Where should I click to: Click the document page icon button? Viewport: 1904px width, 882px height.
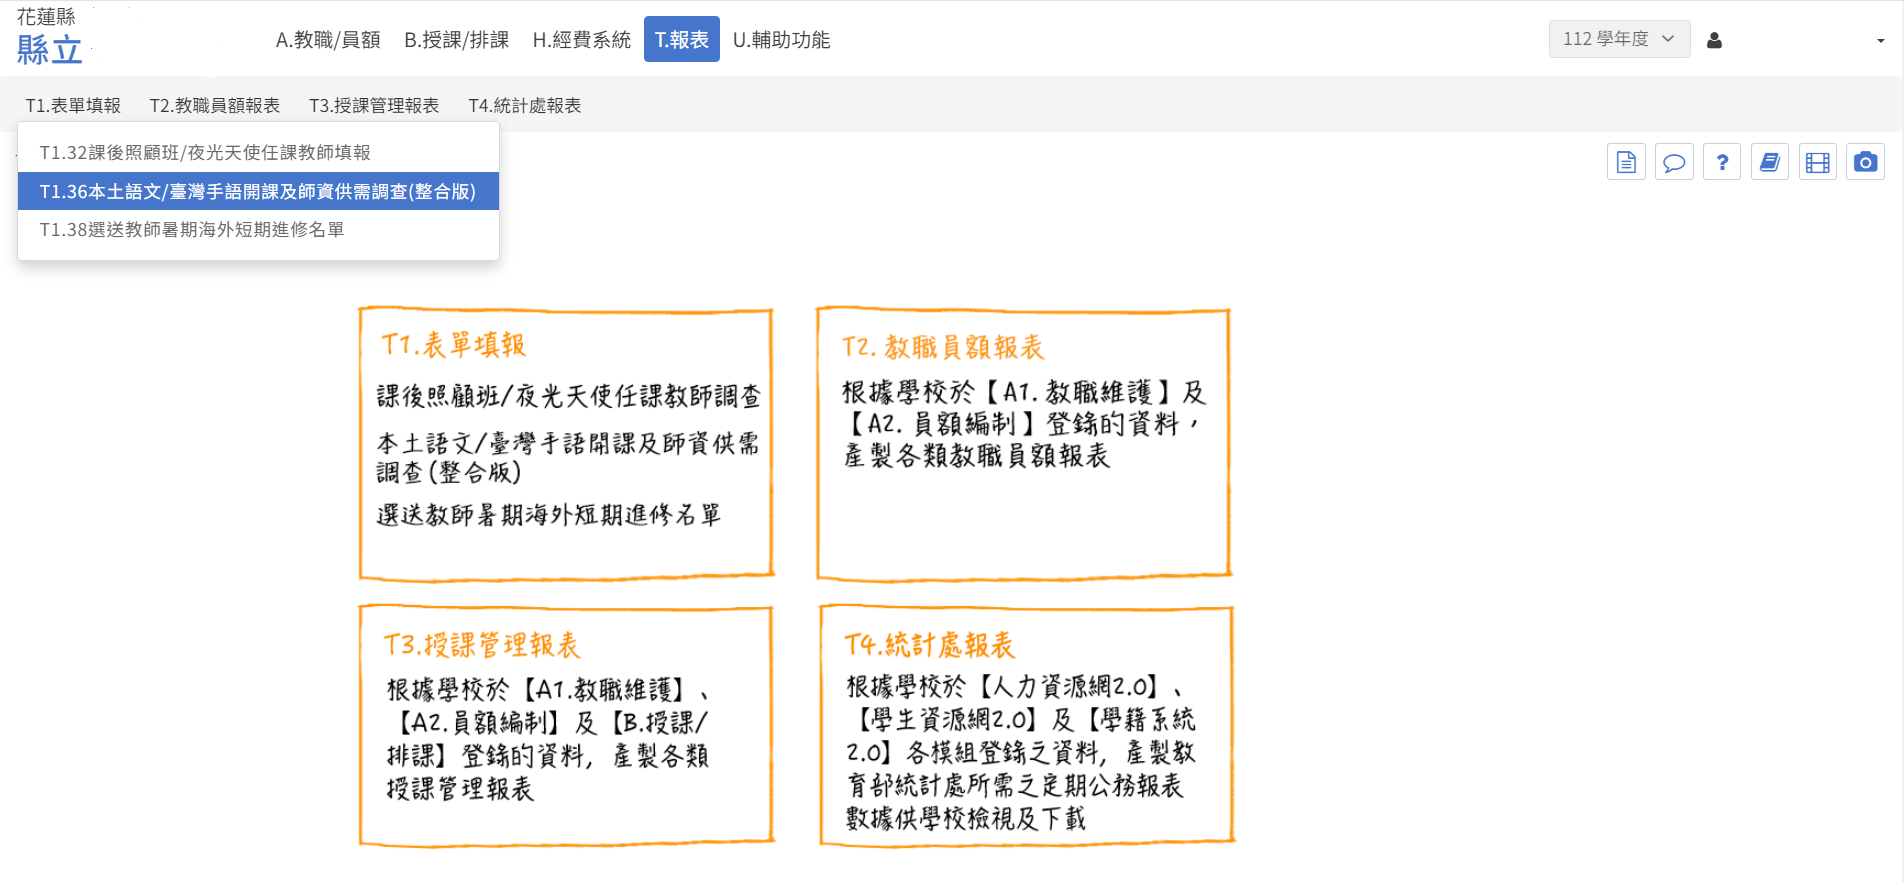click(x=1626, y=162)
